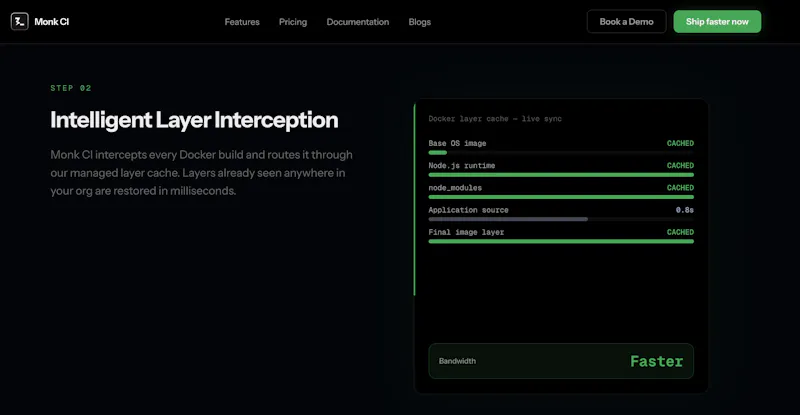This screenshot has width=800, height=415.
Task: Click the CACHED status for node_modules
Action: pos(680,188)
